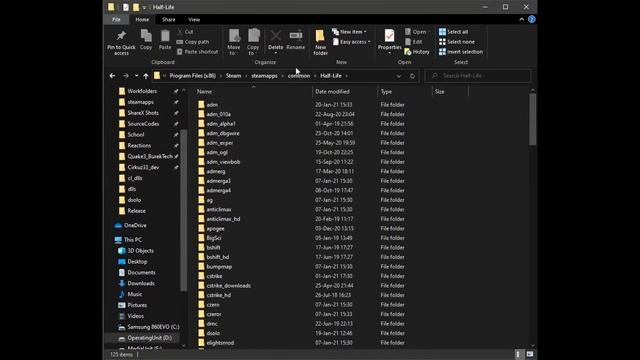Image resolution: width=640 pixels, height=360 pixels.
Task: Expand the chevron after Steam in path
Action: tap(246, 76)
